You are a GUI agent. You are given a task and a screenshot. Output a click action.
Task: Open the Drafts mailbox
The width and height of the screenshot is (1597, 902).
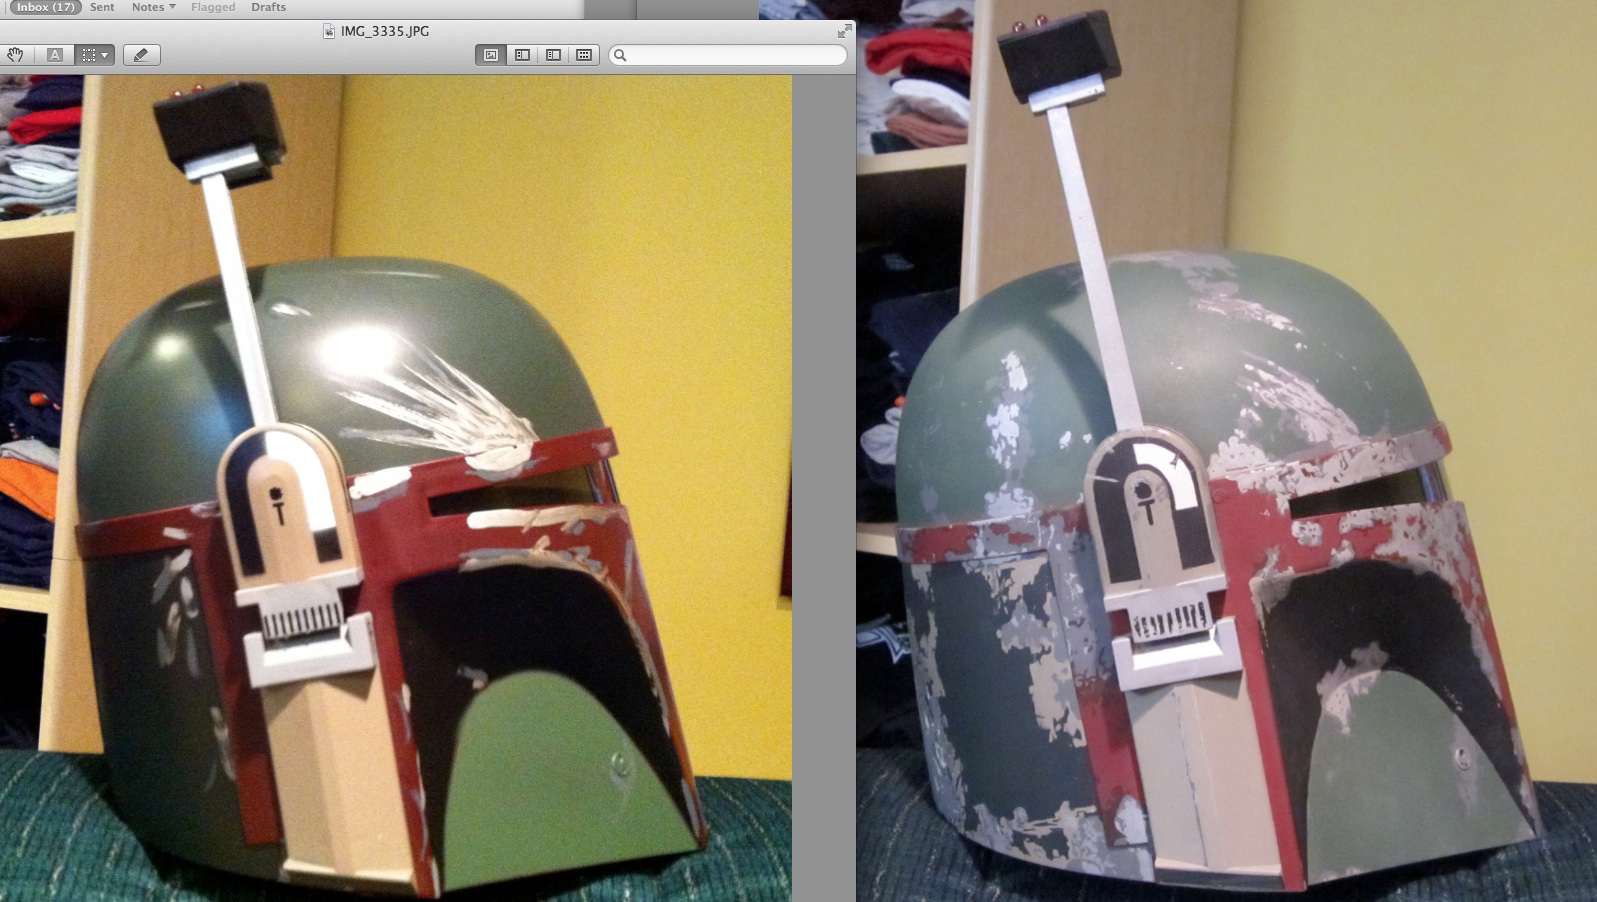268,7
